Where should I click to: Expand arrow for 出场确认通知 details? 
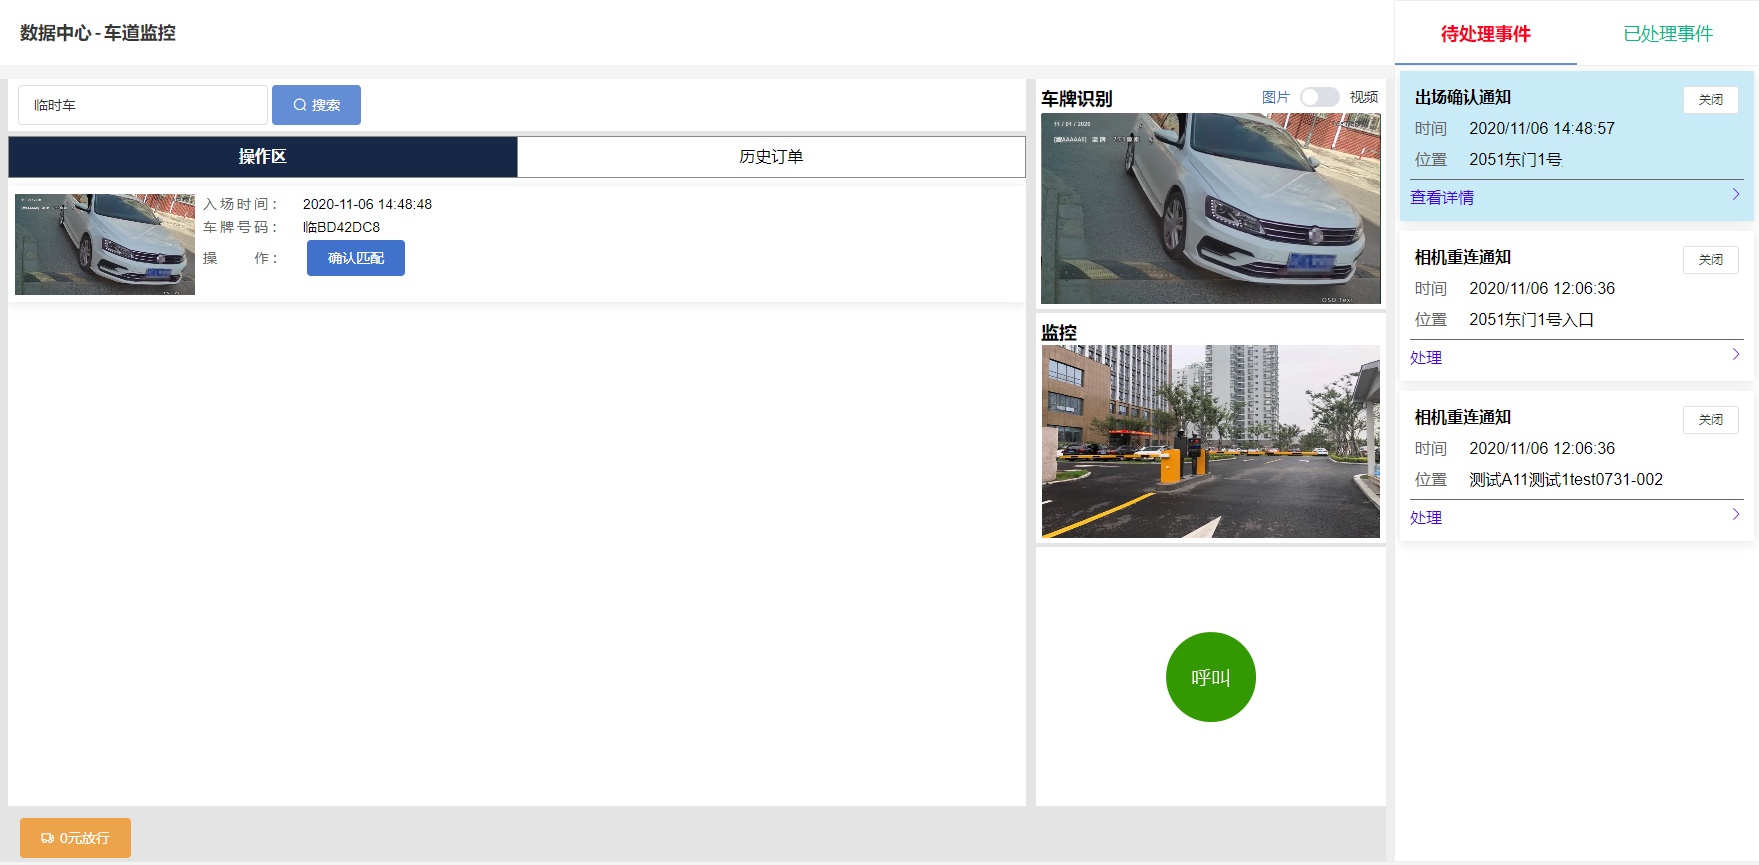click(x=1735, y=195)
